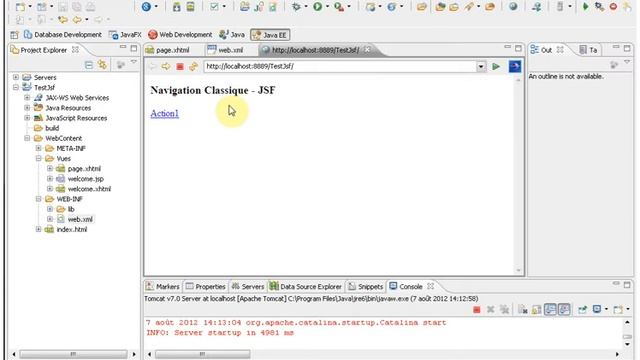Click the Console horizontal scrollbar thumb
Viewport: 640px width, 360px height.
pos(202,354)
